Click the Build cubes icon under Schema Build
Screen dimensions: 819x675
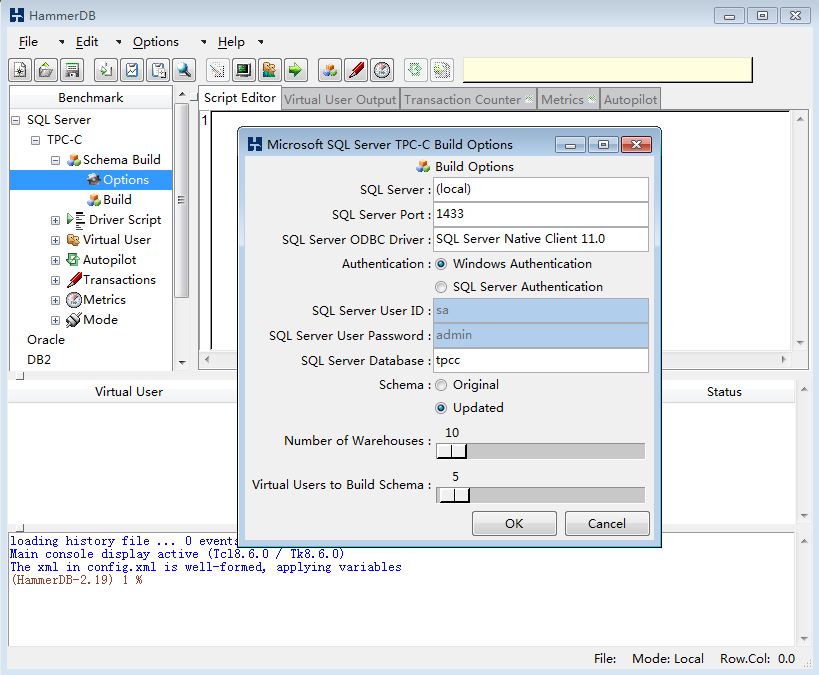(94, 200)
